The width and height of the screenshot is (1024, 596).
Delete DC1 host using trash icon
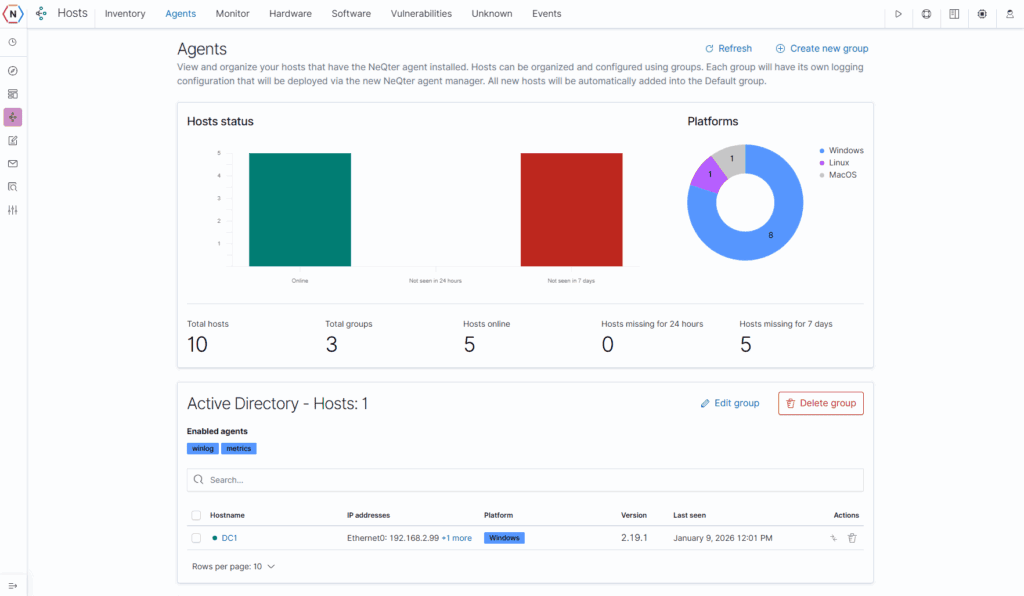click(x=852, y=538)
